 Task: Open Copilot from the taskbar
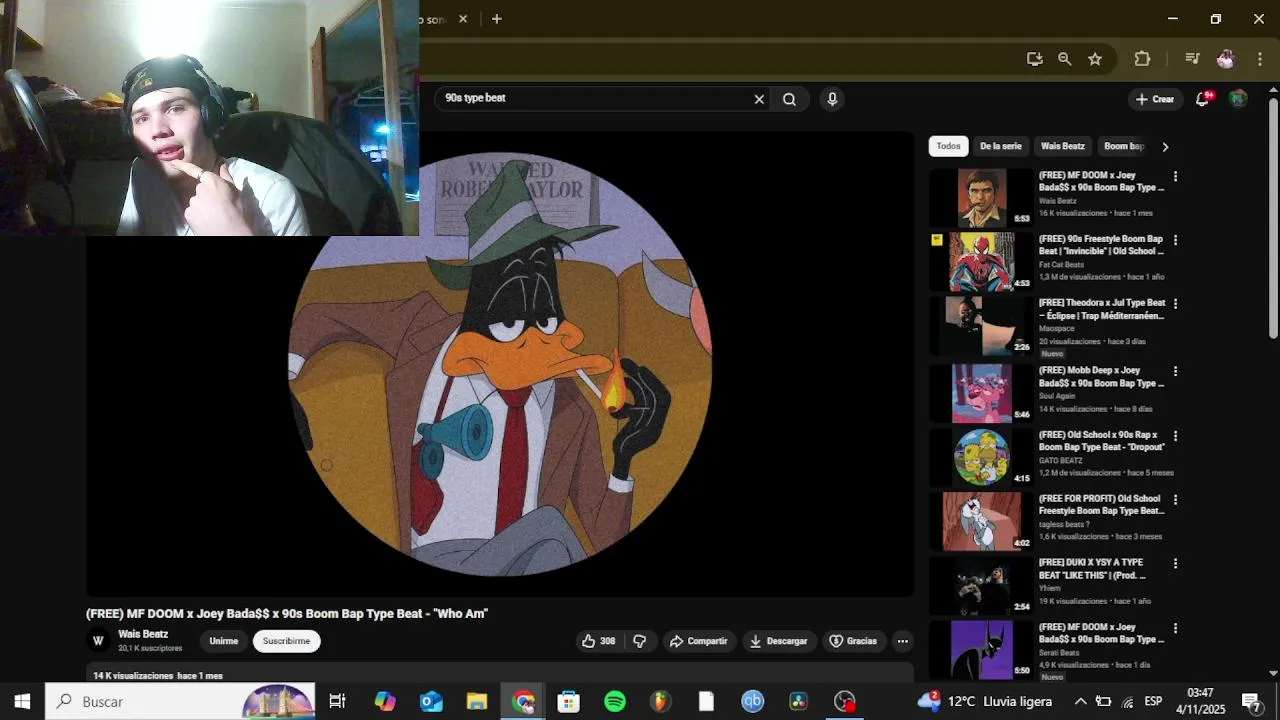click(x=385, y=701)
